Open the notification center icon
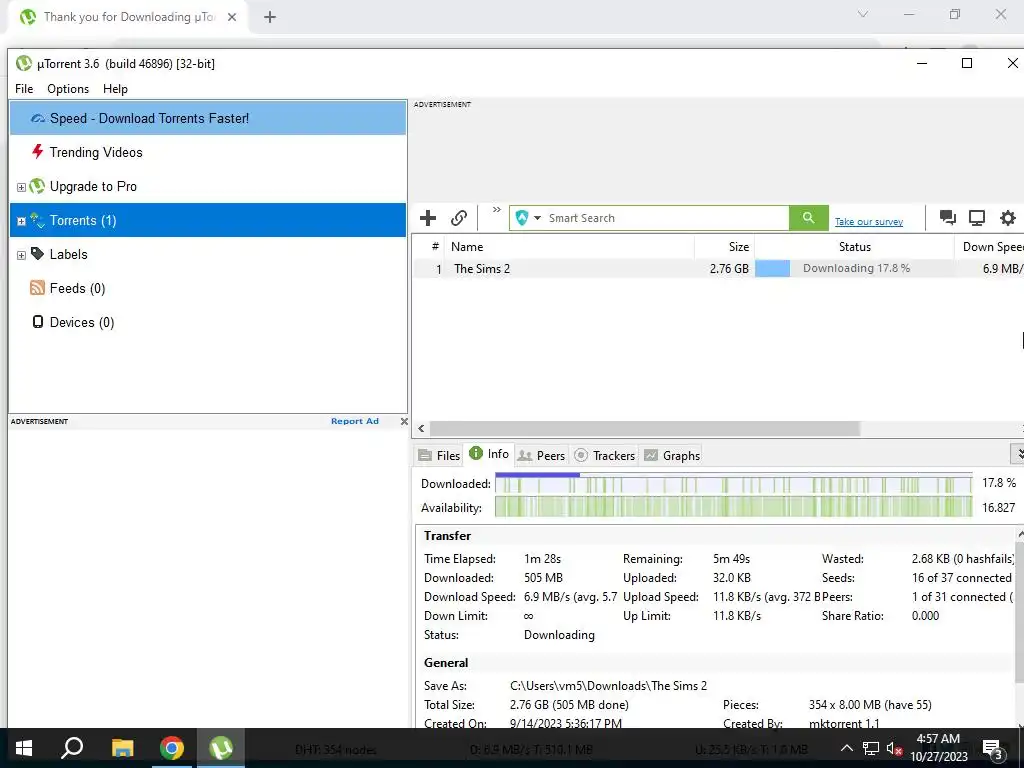Screen dimensions: 1024x768 pyautogui.click(x=992, y=748)
